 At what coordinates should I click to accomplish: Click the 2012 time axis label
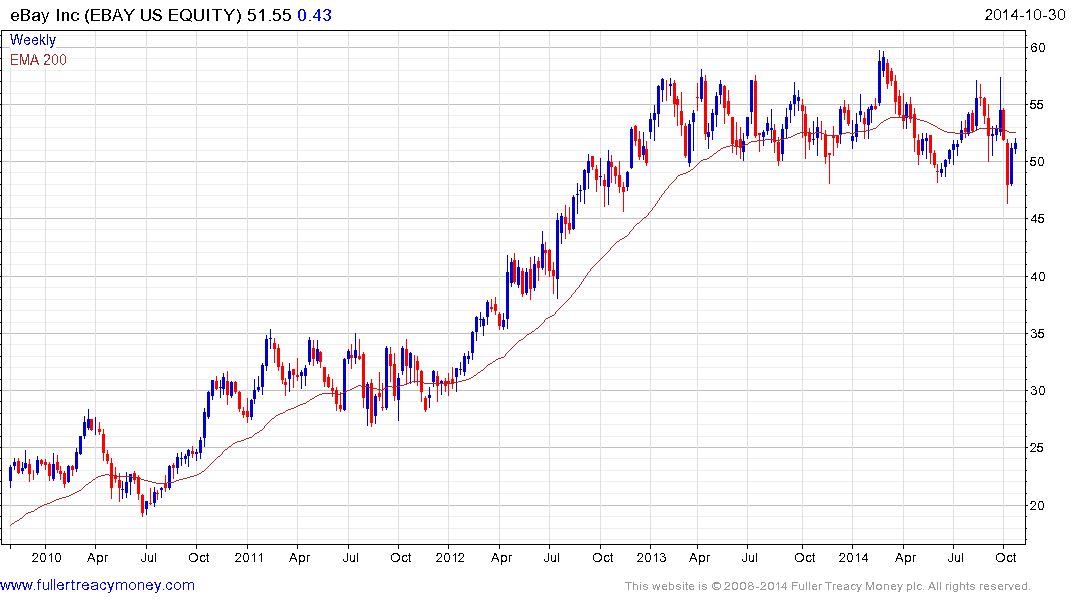[450, 557]
